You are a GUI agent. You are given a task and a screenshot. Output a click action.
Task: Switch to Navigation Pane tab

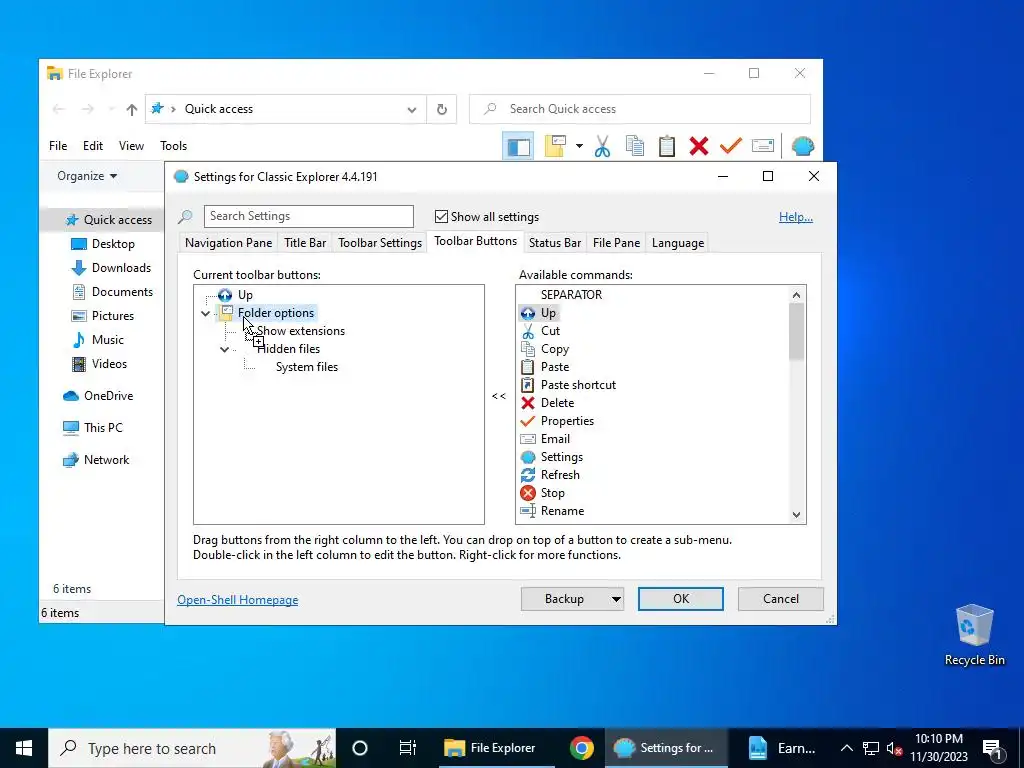coord(228,243)
